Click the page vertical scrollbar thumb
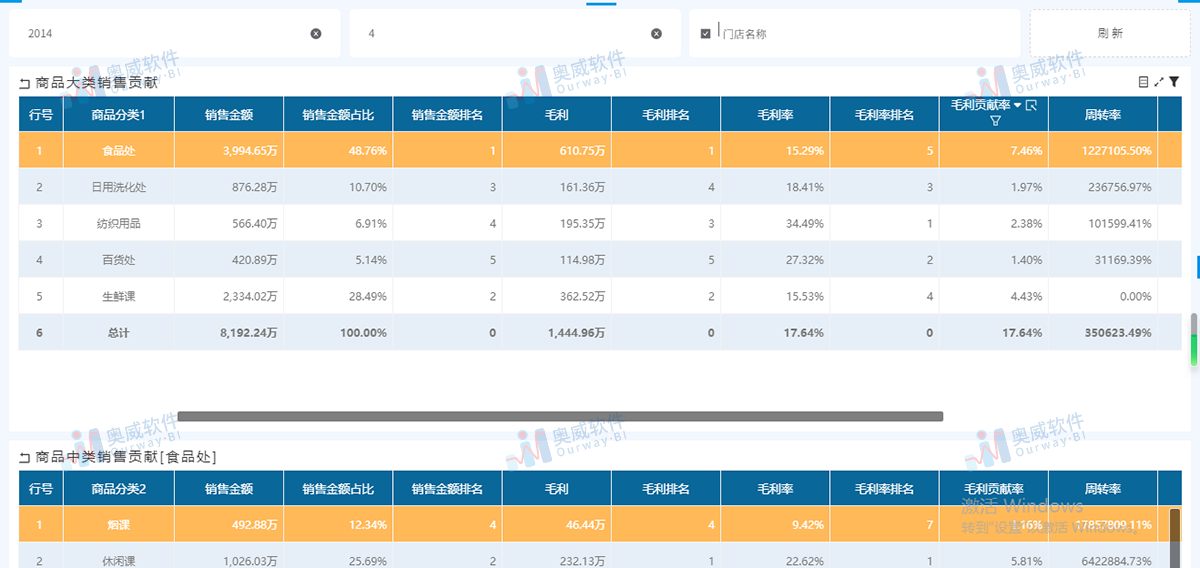The image size is (1200, 568). 1193,339
